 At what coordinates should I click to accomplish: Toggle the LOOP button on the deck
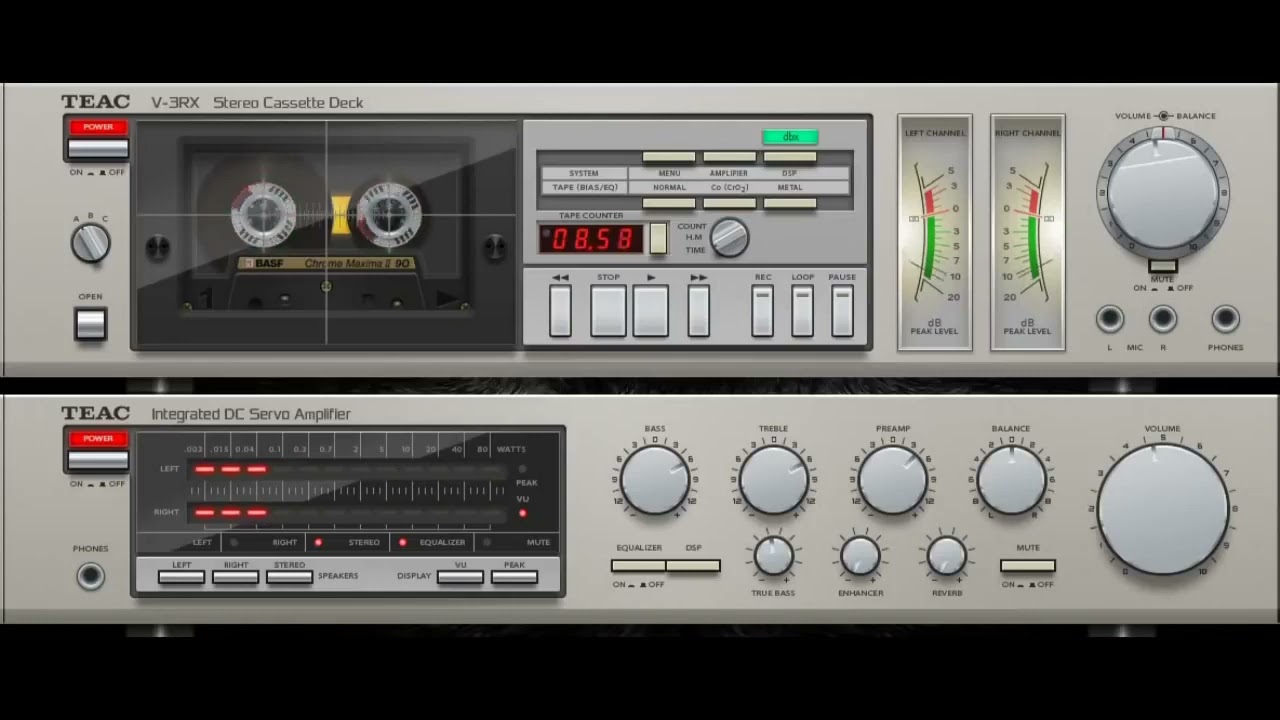click(x=802, y=311)
